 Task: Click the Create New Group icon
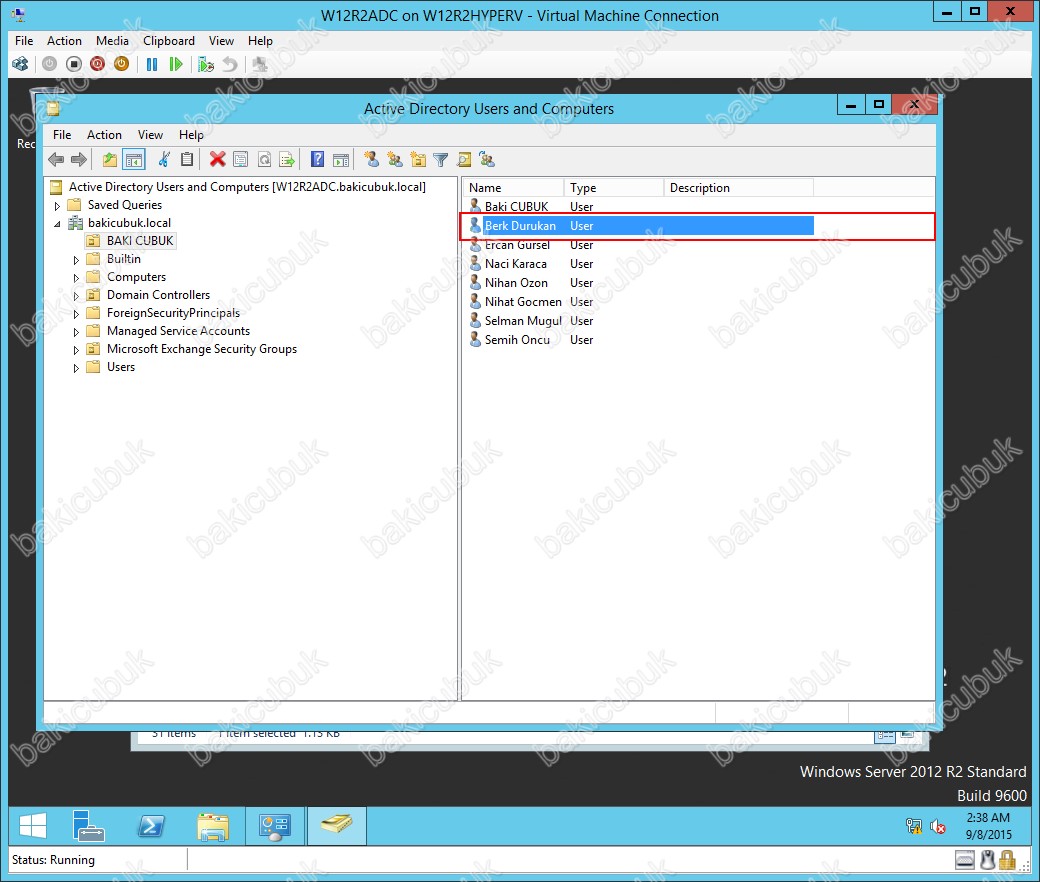[x=395, y=159]
